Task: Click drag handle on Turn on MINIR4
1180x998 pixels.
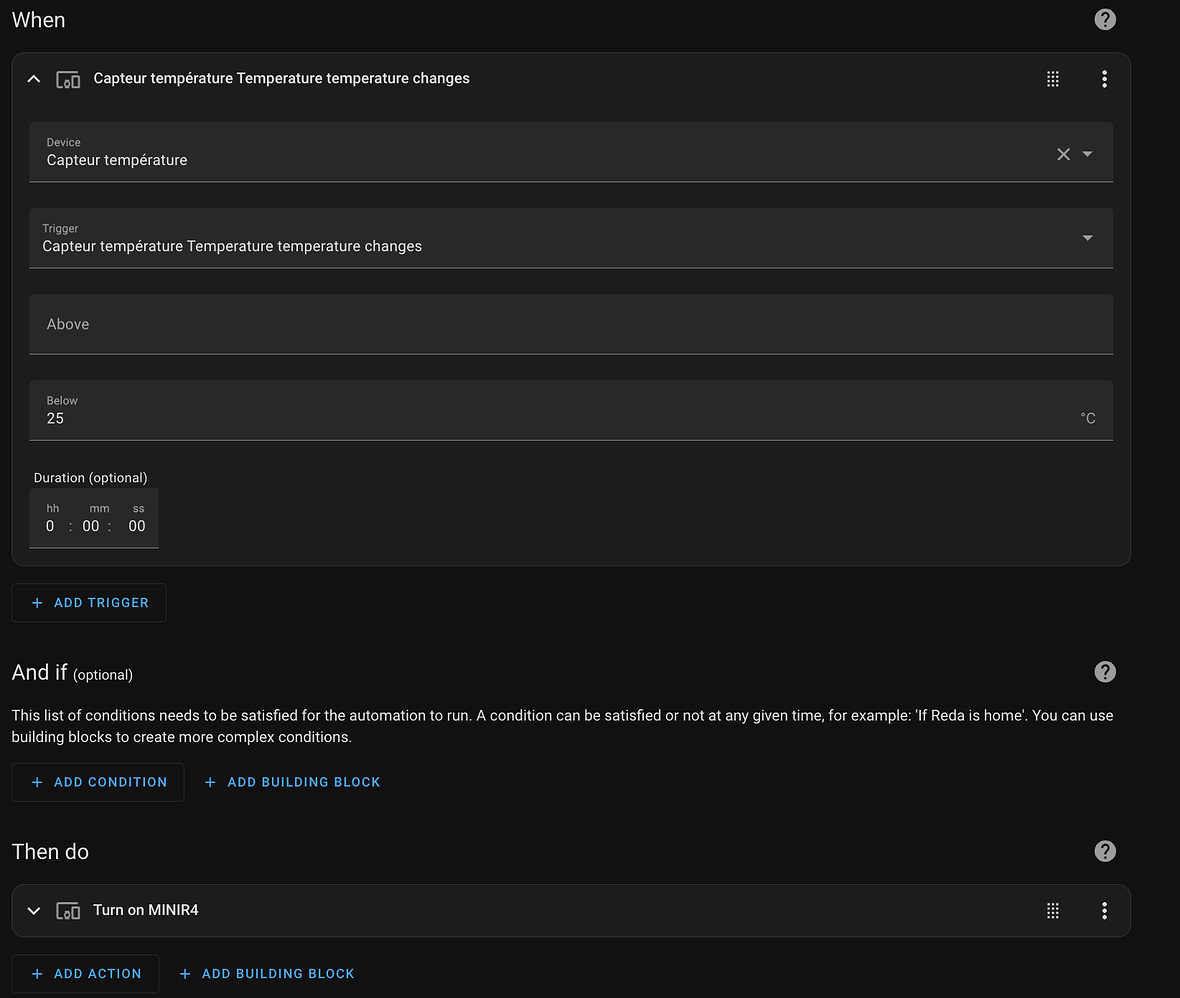Action: pyautogui.click(x=1053, y=910)
